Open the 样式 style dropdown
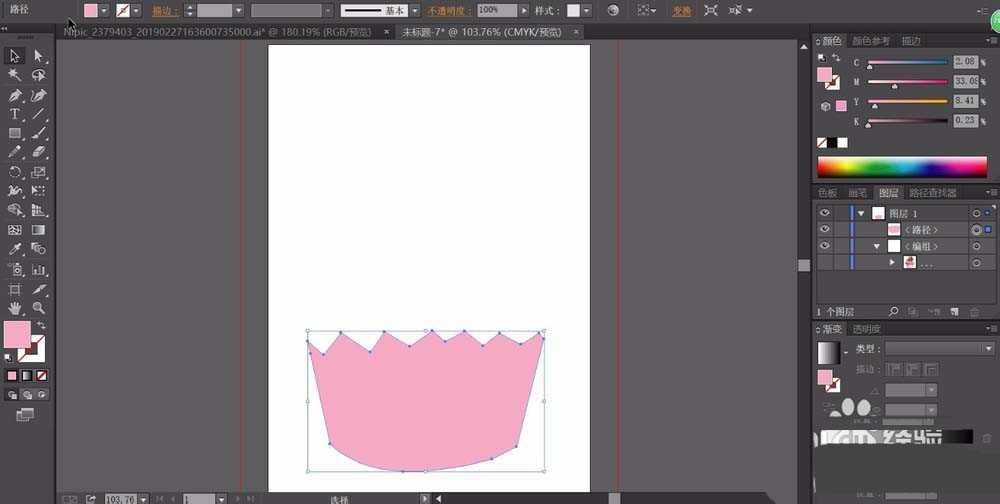1000x504 pixels. [586, 10]
